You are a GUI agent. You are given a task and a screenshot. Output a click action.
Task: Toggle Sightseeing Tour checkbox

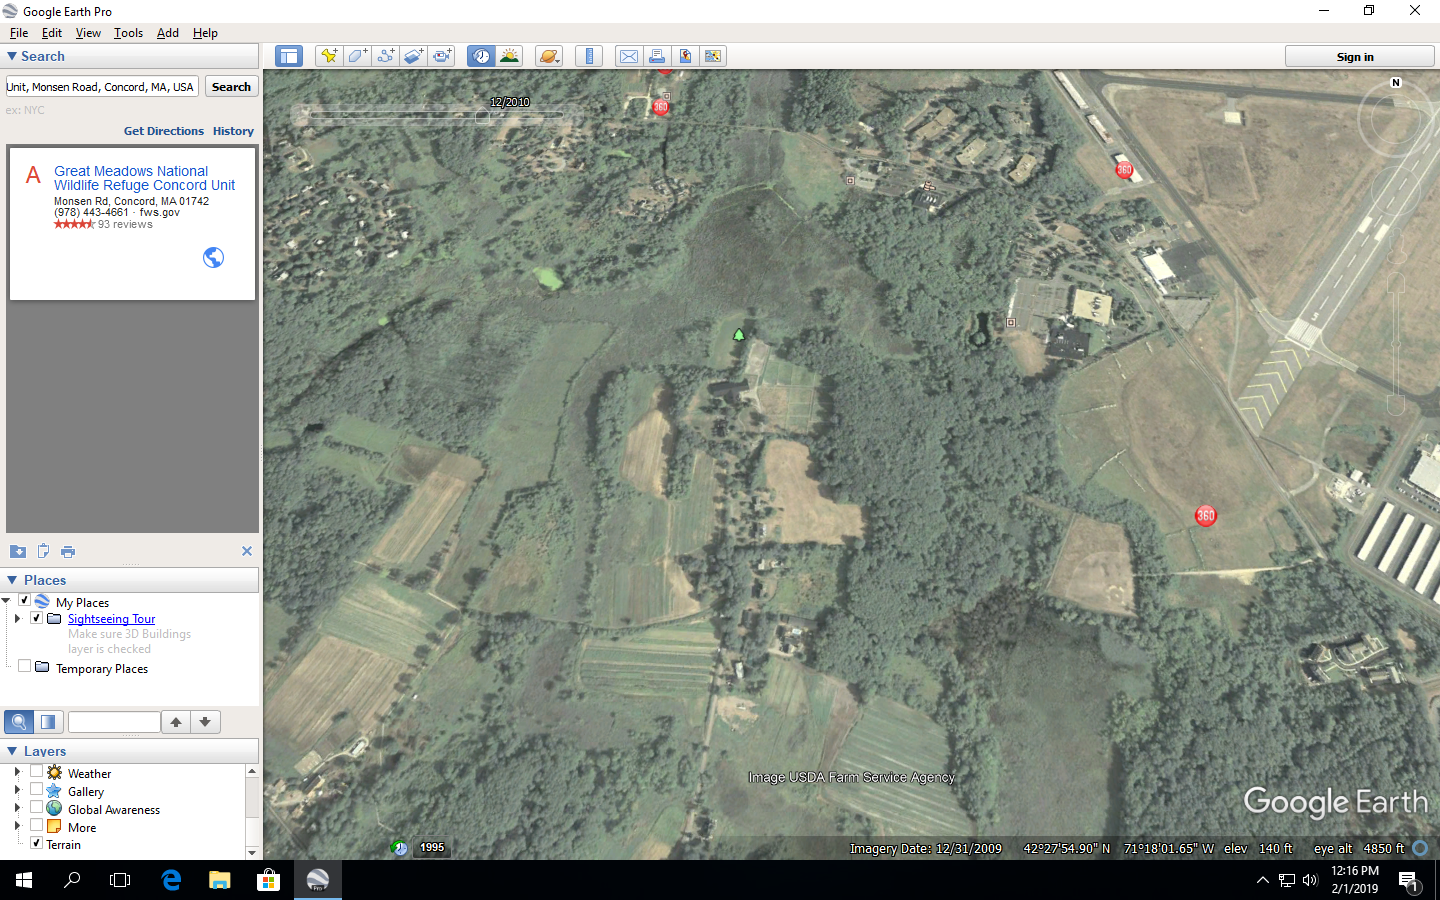coord(37,618)
